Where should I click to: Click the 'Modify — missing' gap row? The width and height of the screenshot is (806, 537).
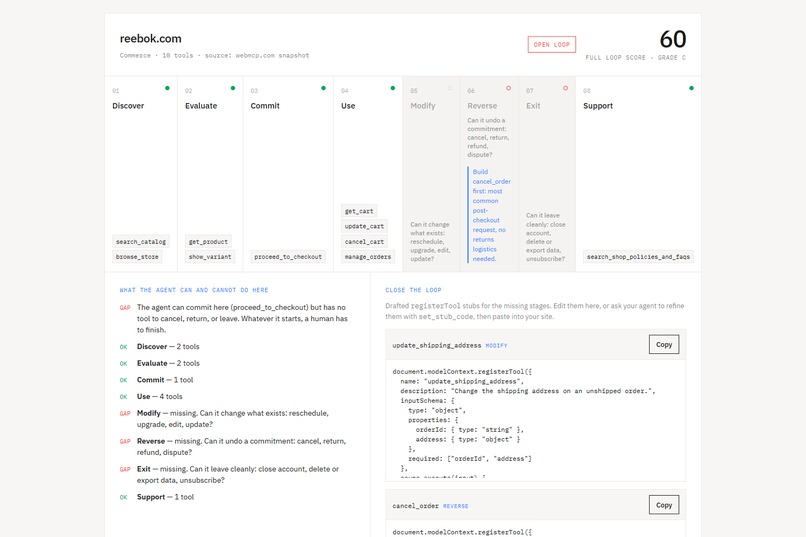click(232, 419)
